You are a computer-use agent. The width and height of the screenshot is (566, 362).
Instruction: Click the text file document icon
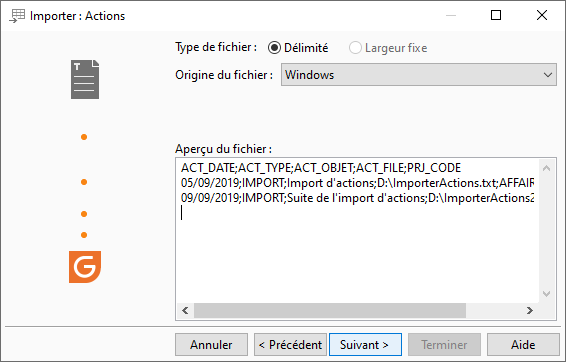tap(85, 79)
